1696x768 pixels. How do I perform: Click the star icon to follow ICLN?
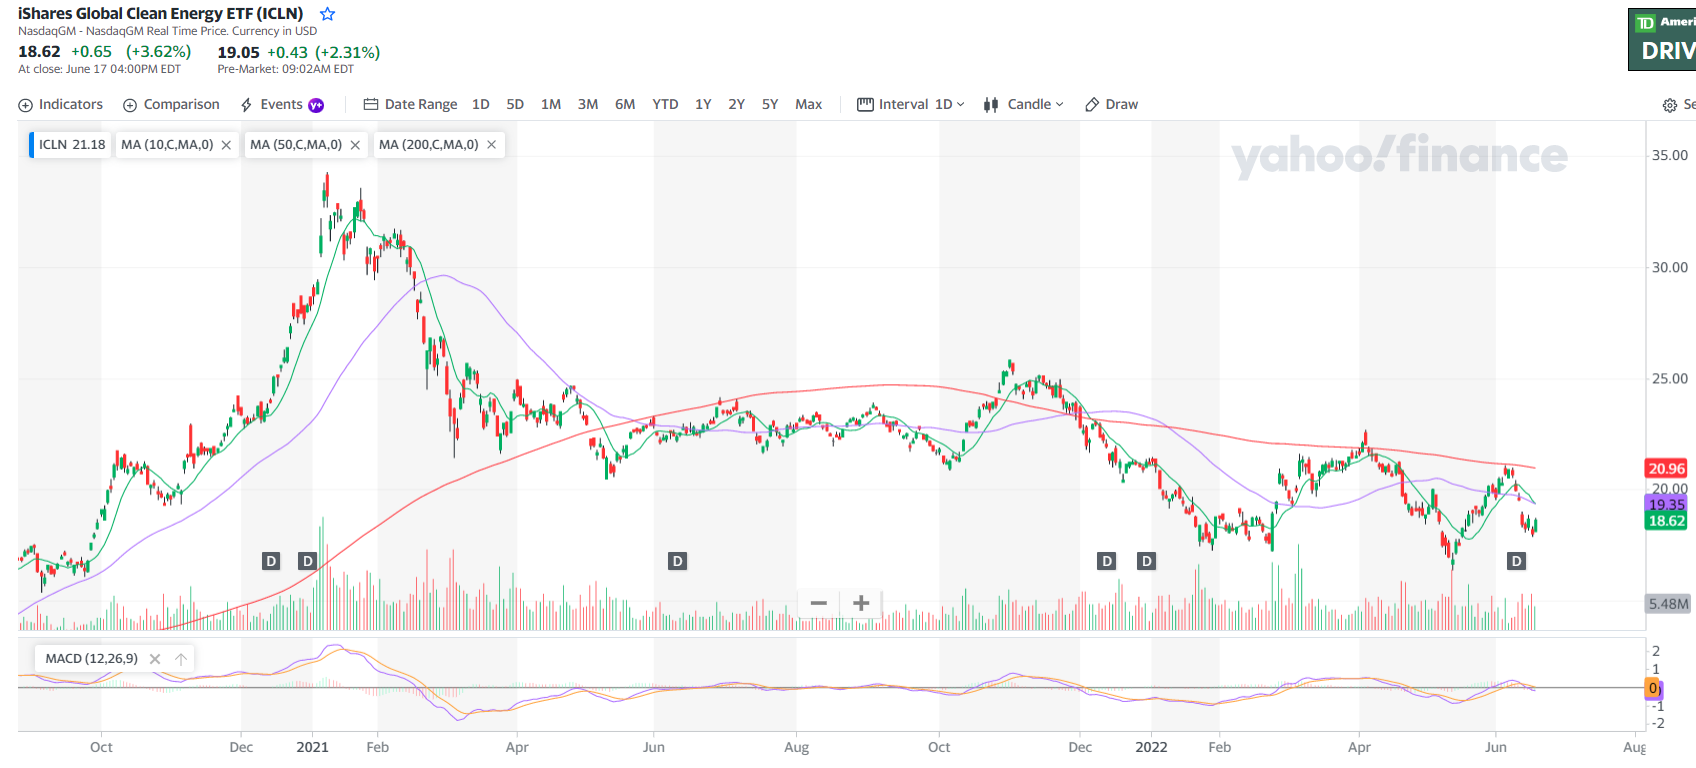pos(327,14)
